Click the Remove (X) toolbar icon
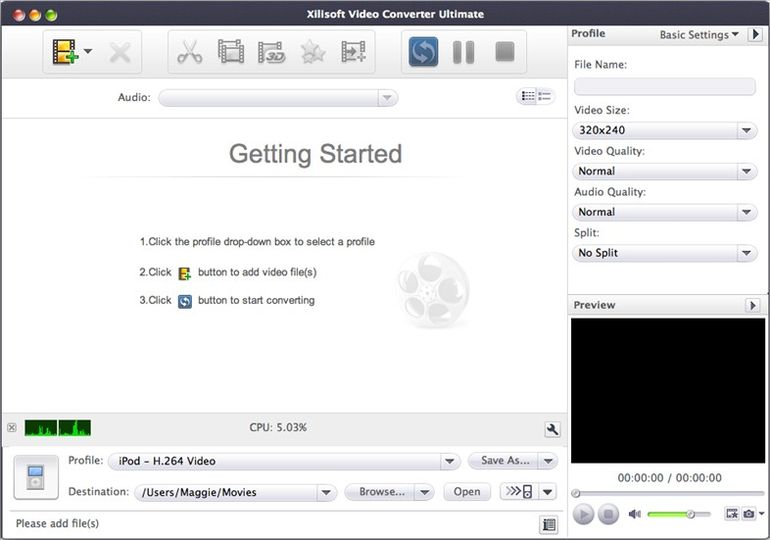The width and height of the screenshot is (770, 540). coord(120,53)
